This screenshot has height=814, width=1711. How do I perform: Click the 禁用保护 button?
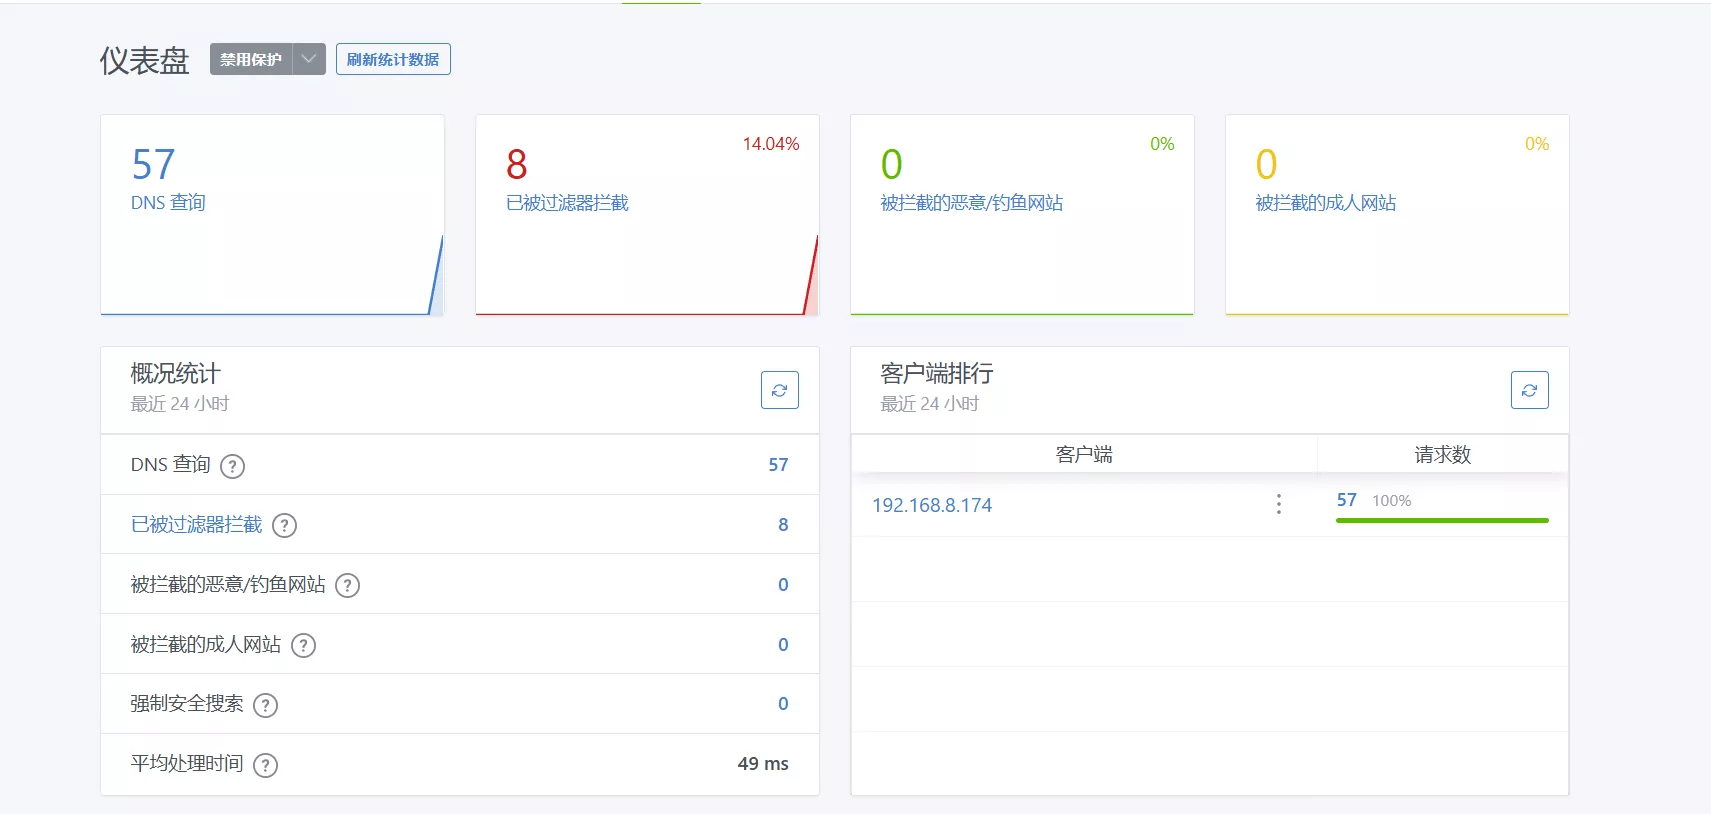[251, 59]
